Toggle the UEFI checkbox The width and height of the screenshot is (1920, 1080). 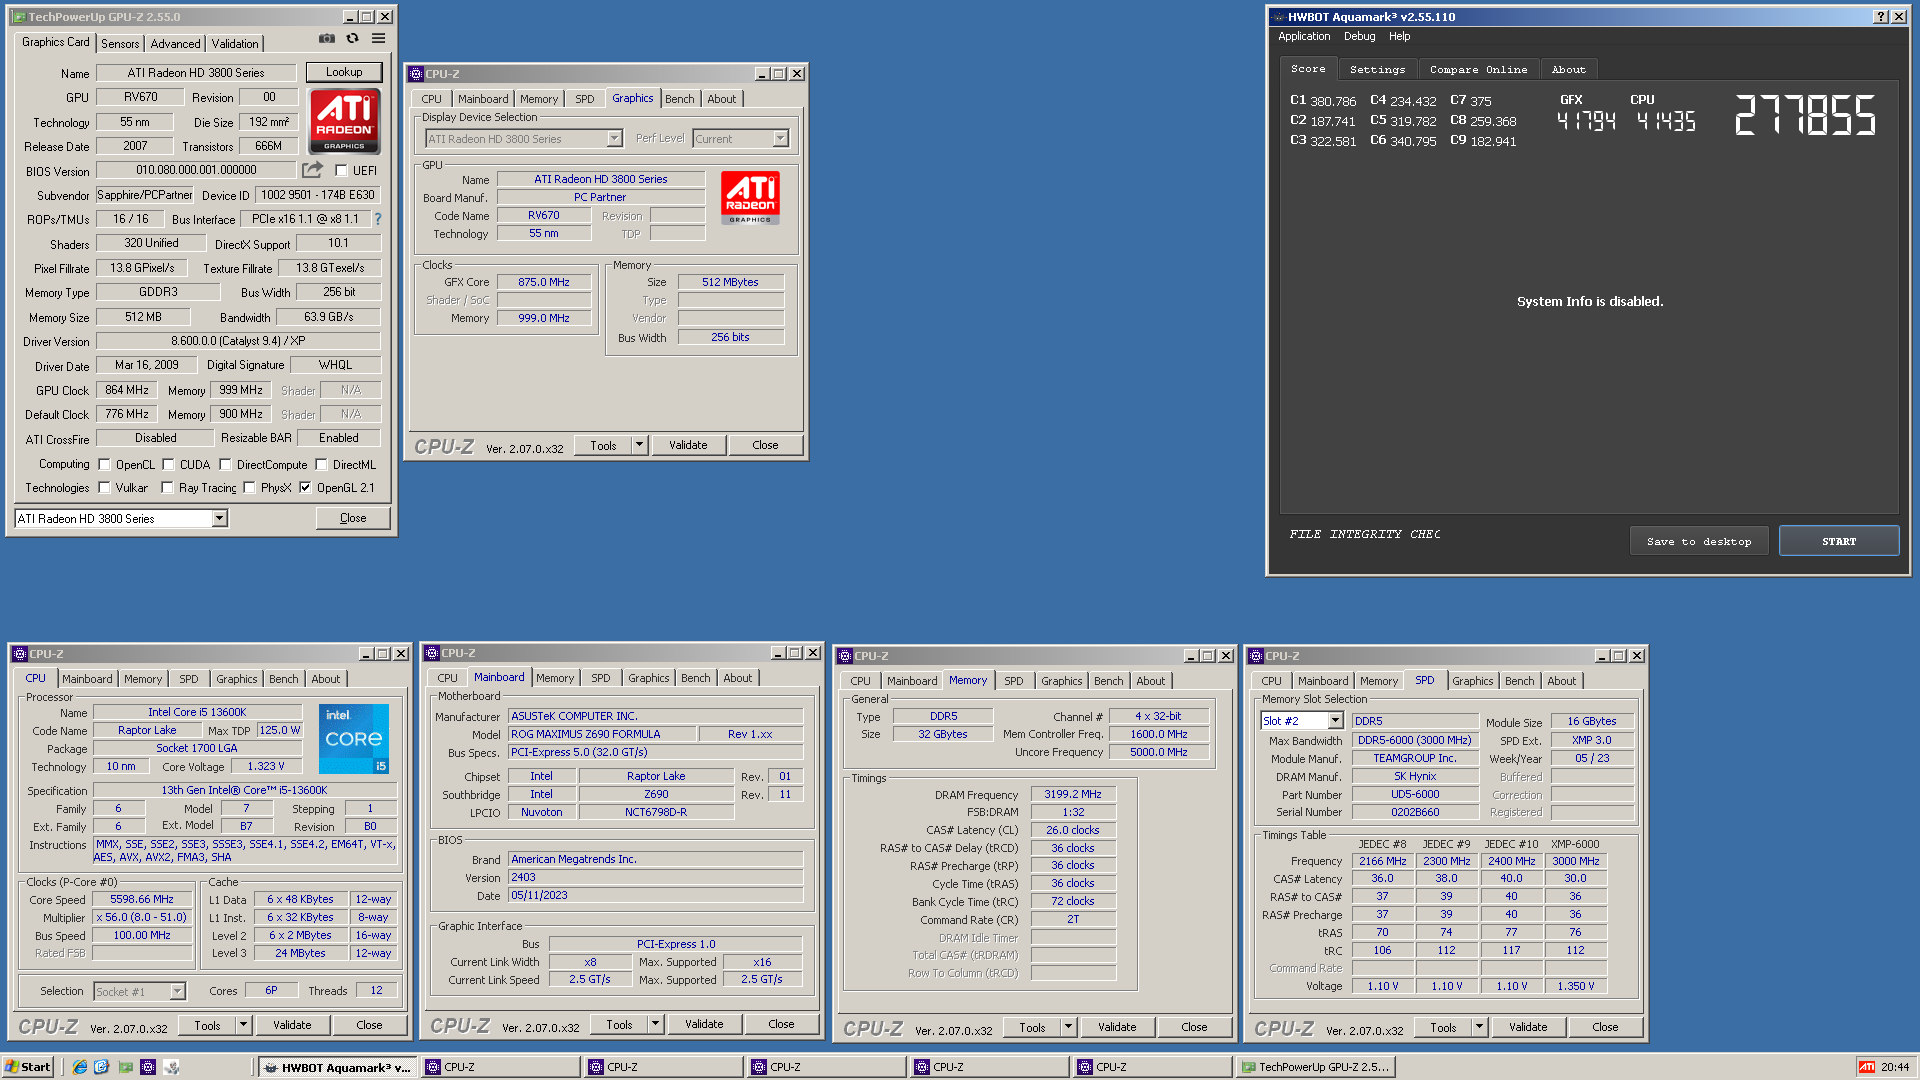(x=341, y=170)
